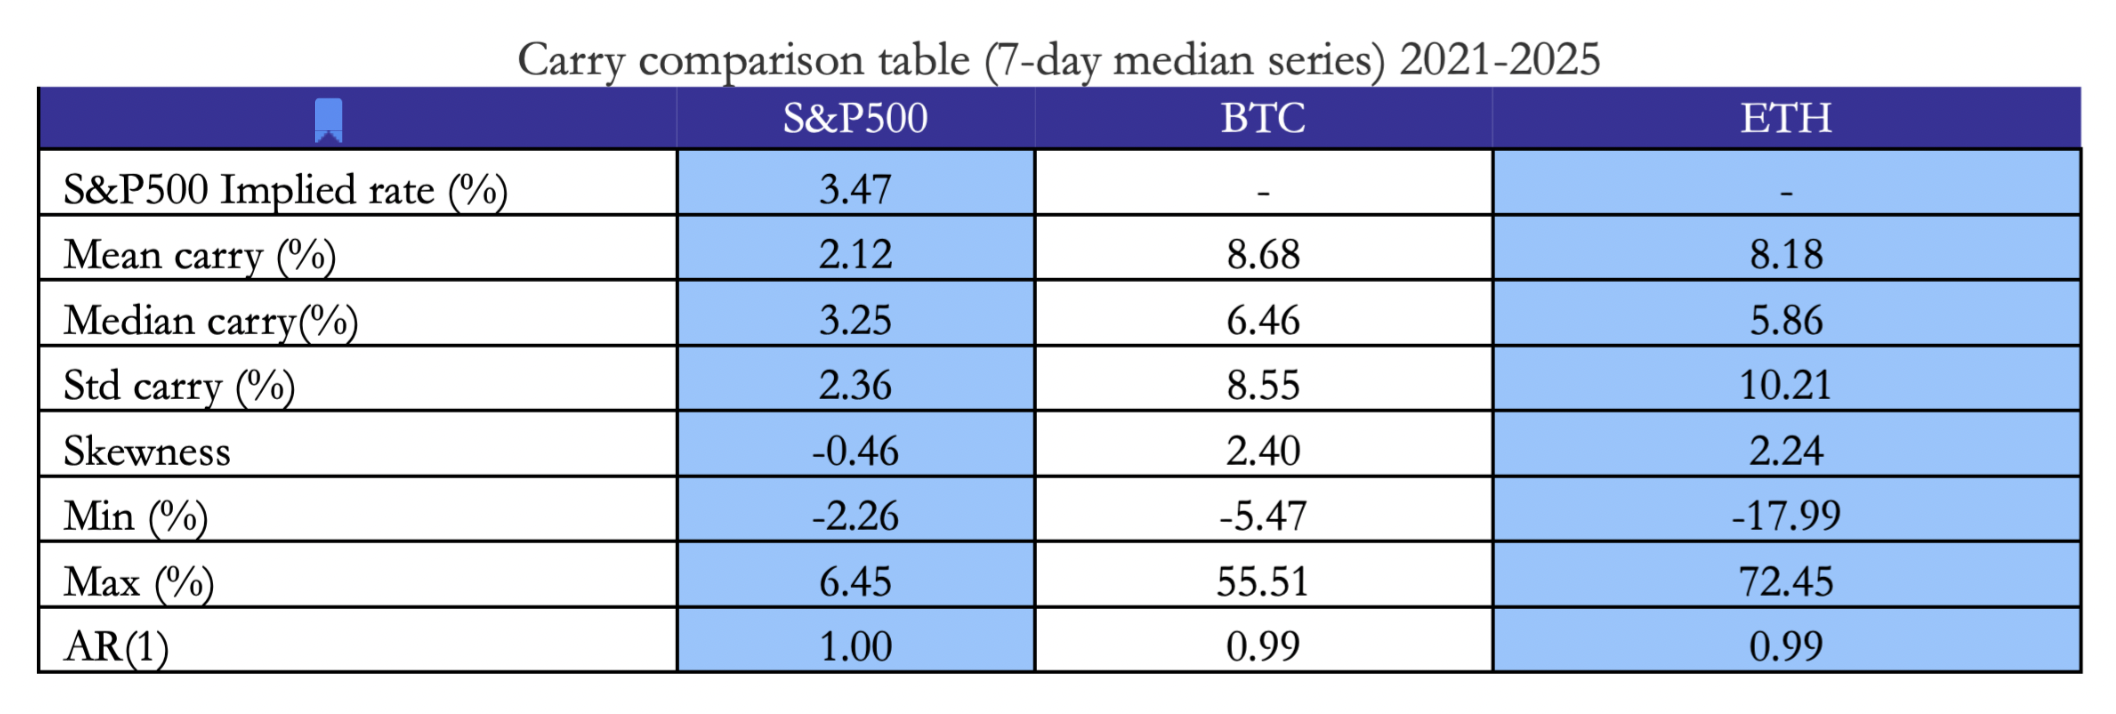Select the ETH minimum value -17.99
Image resolution: width=2116 pixels, height=714 pixels.
tap(1786, 517)
